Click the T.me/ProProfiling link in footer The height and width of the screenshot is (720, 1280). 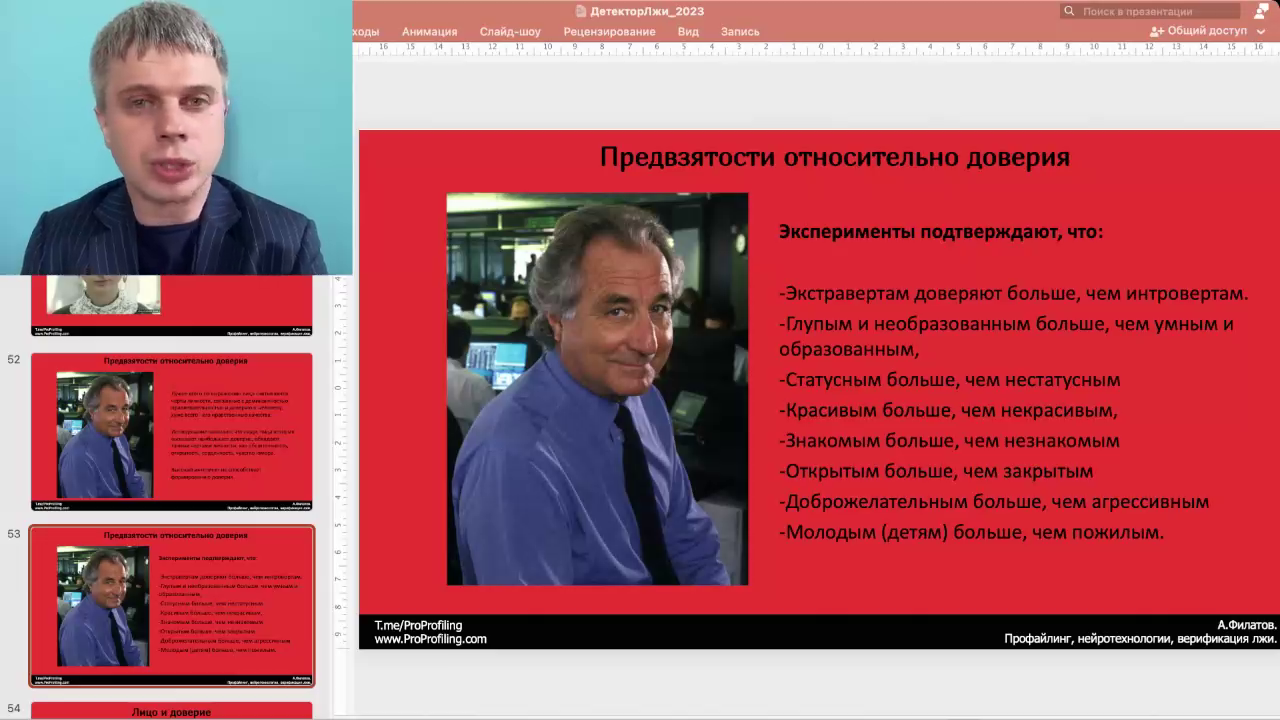point(418,625)
